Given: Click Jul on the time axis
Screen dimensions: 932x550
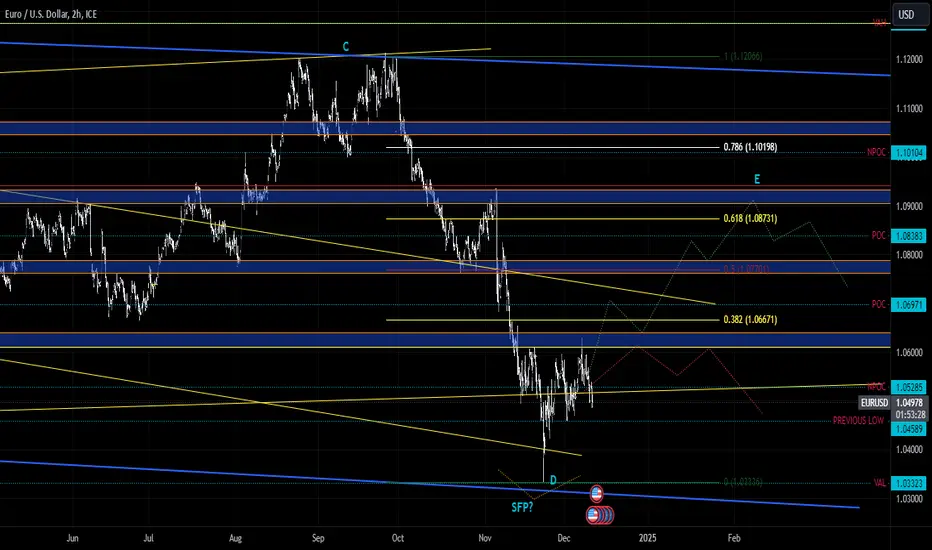Looking at the screenshot, I should (x=148, y=538).
